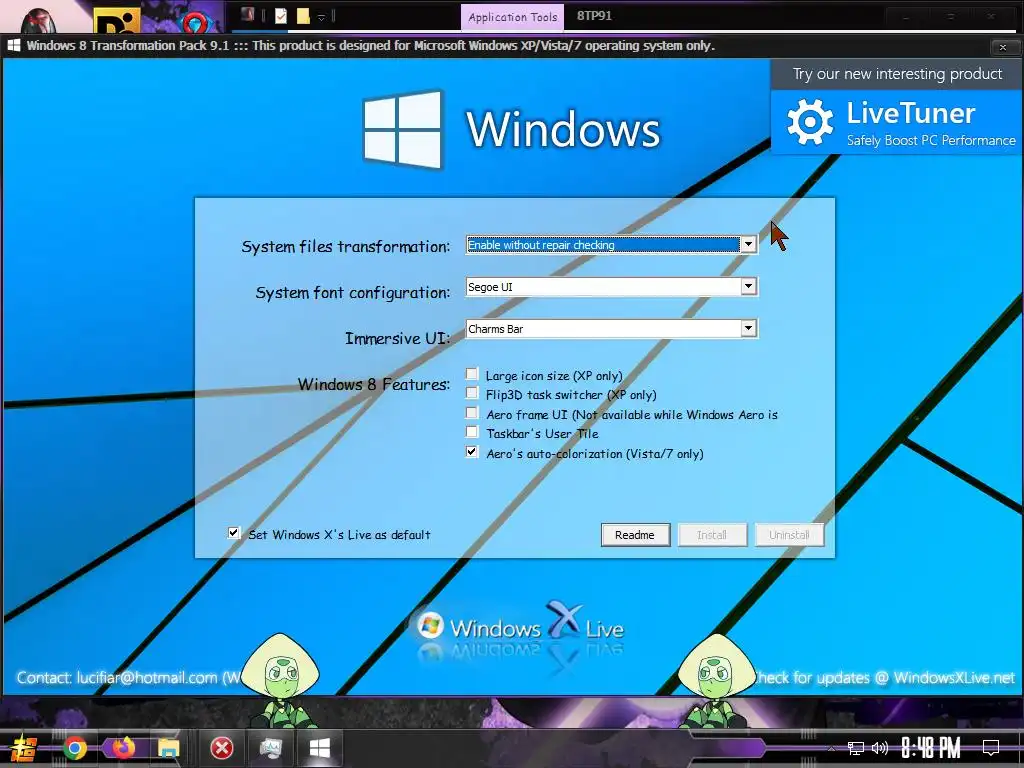The image size is (1024, 768).
Task: Open the Immersive UI dropdown arrow
Action: (748, 328)
